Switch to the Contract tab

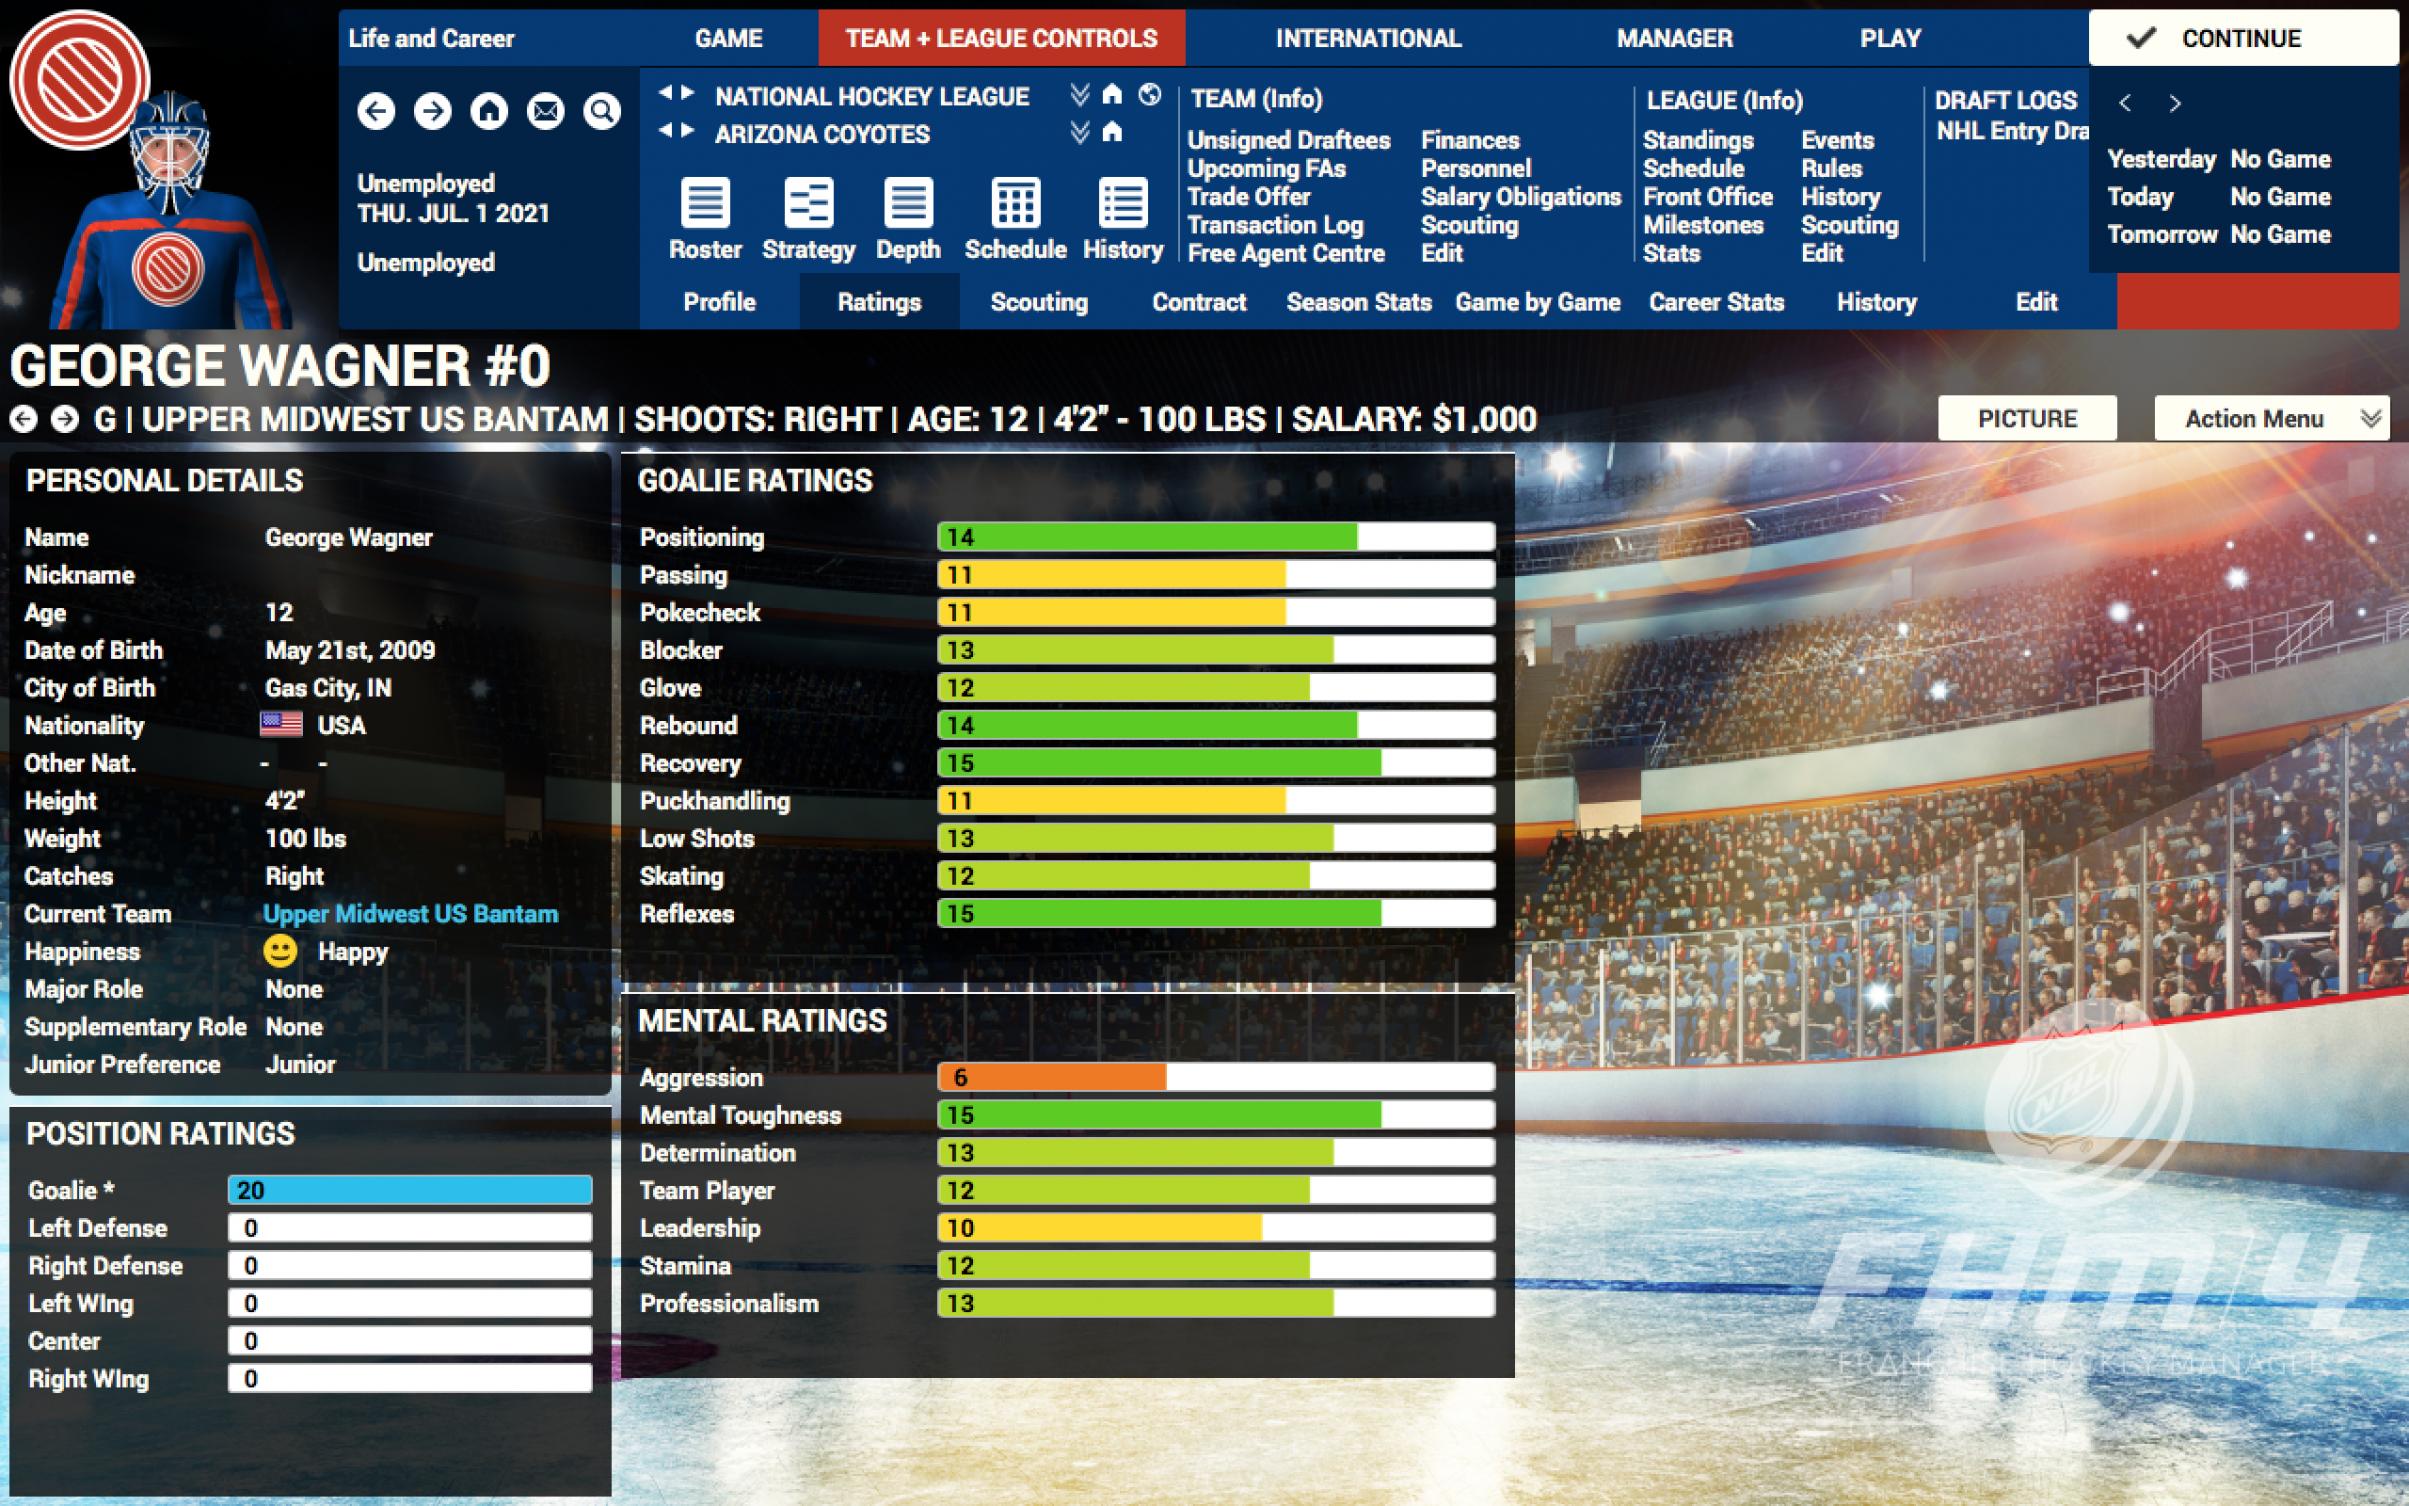(1198, 302)
